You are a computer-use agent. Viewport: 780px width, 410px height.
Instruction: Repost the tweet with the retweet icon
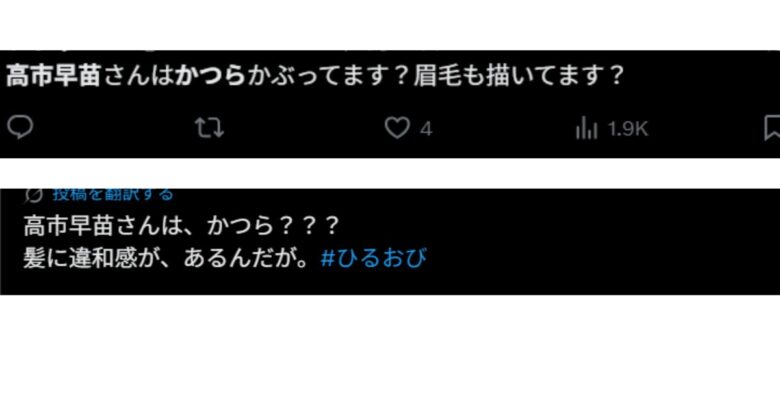(209, 128)
